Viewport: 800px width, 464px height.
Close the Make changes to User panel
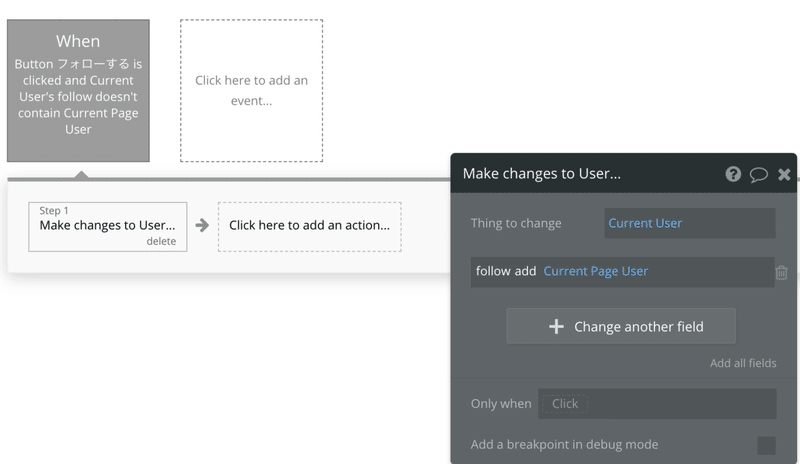coord(784,175)
